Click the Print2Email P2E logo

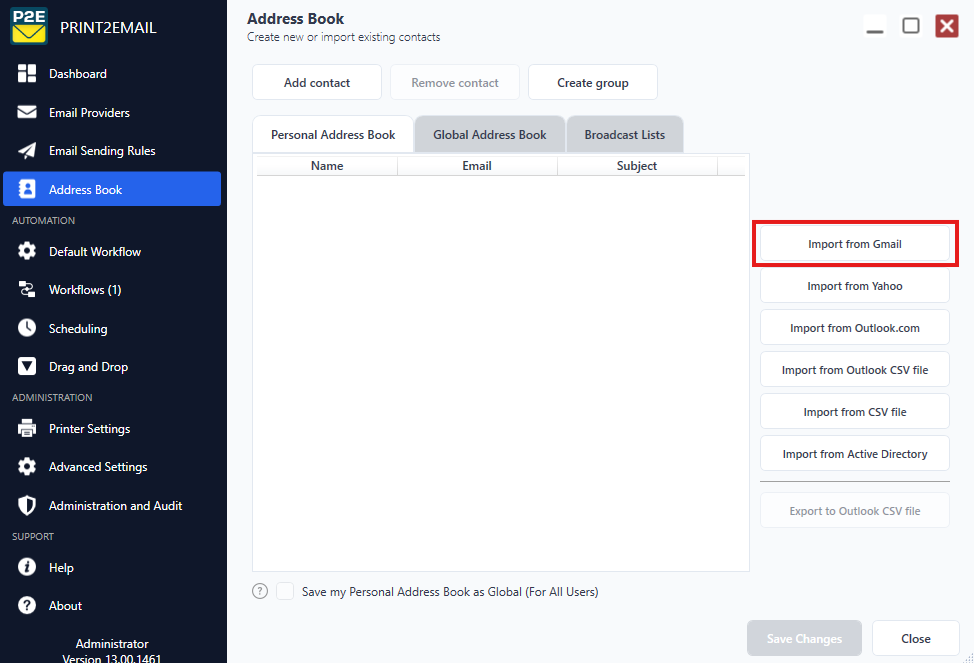point(29,26)
